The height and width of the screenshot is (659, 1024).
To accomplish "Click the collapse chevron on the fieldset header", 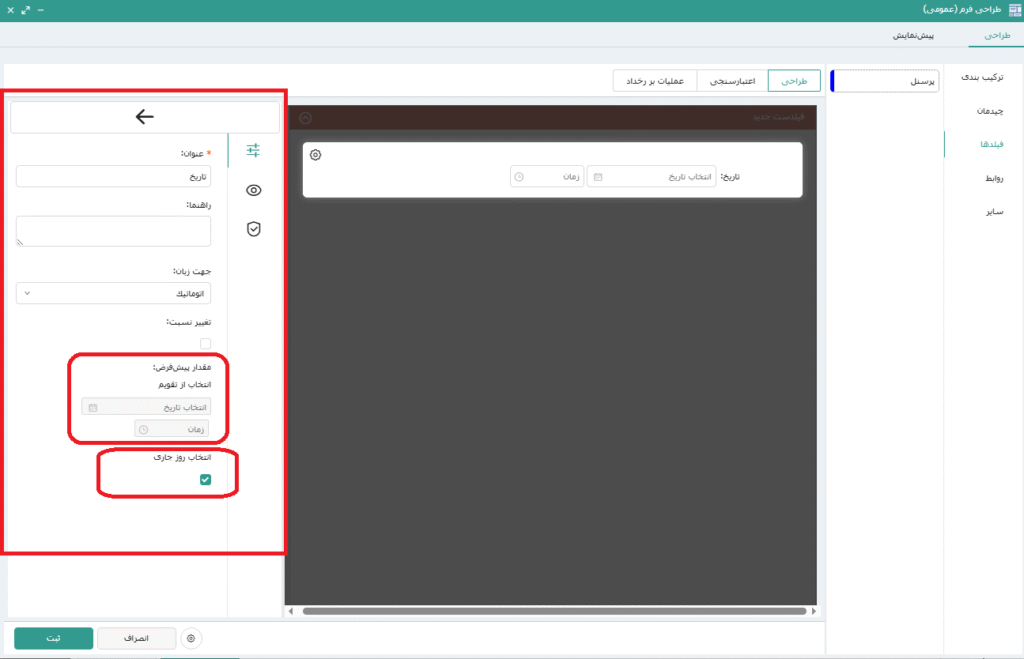I will (x=306, y=118).
